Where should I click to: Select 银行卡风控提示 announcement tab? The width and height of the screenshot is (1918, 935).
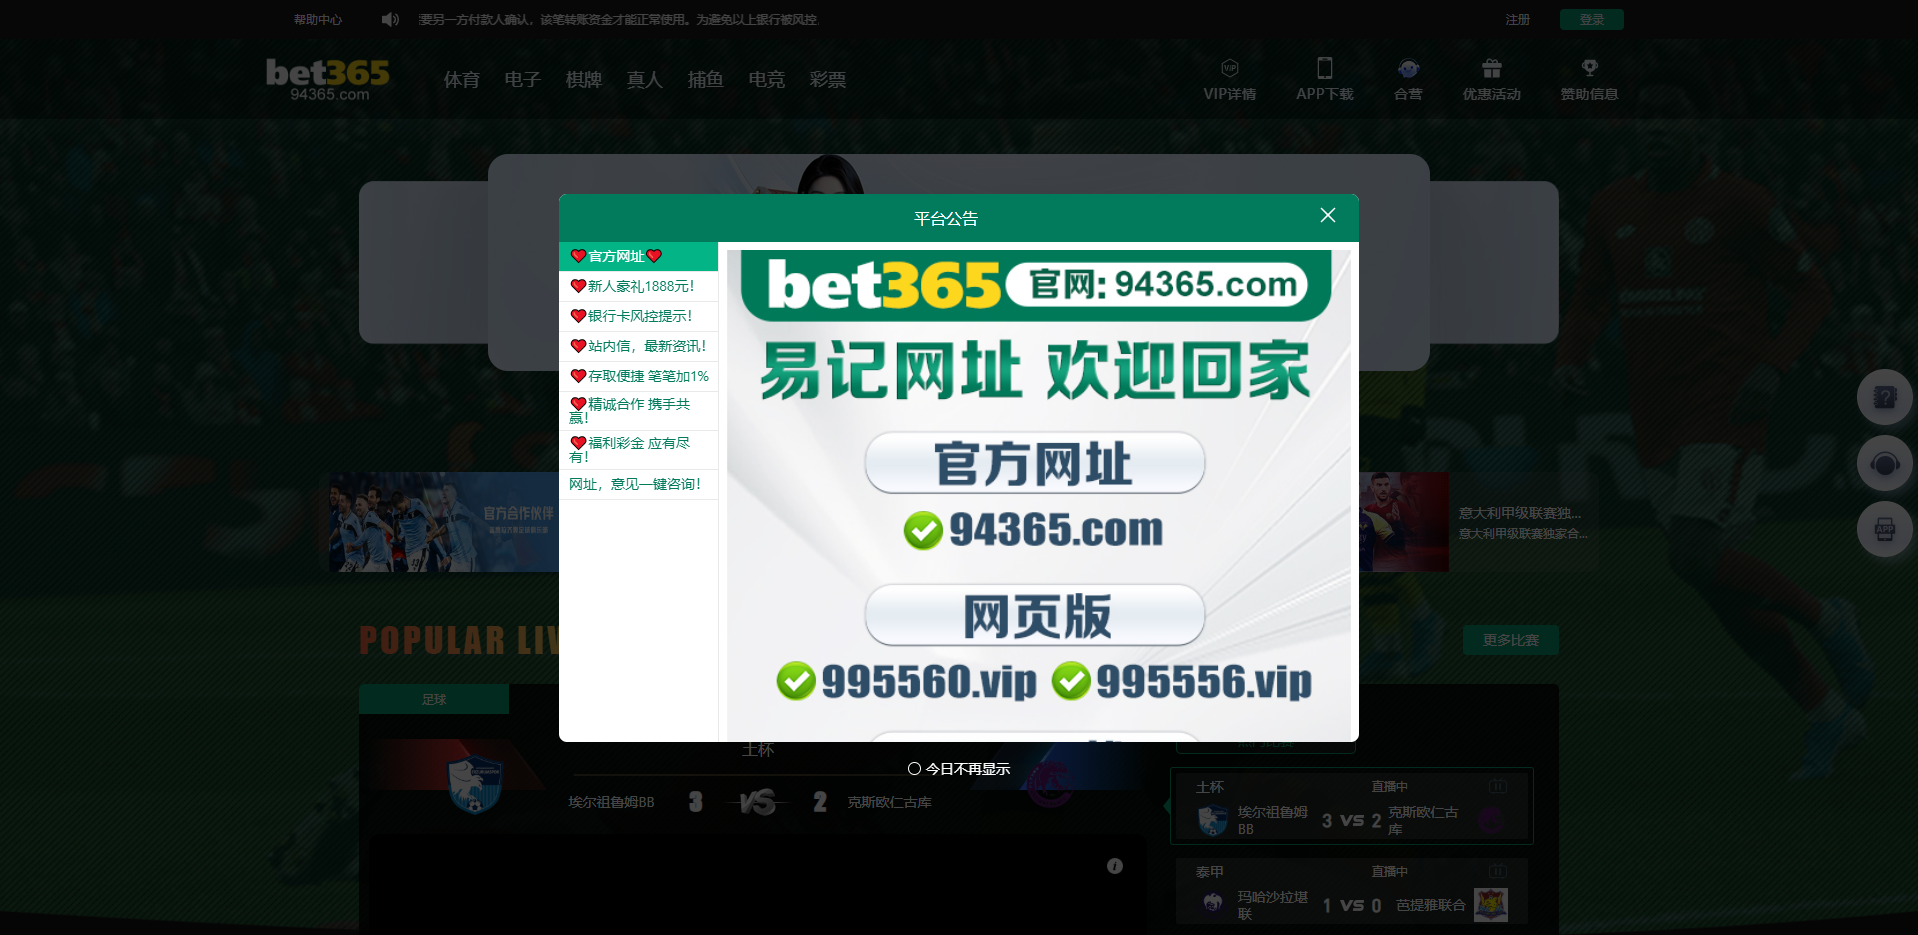click(x=638, y=316)
